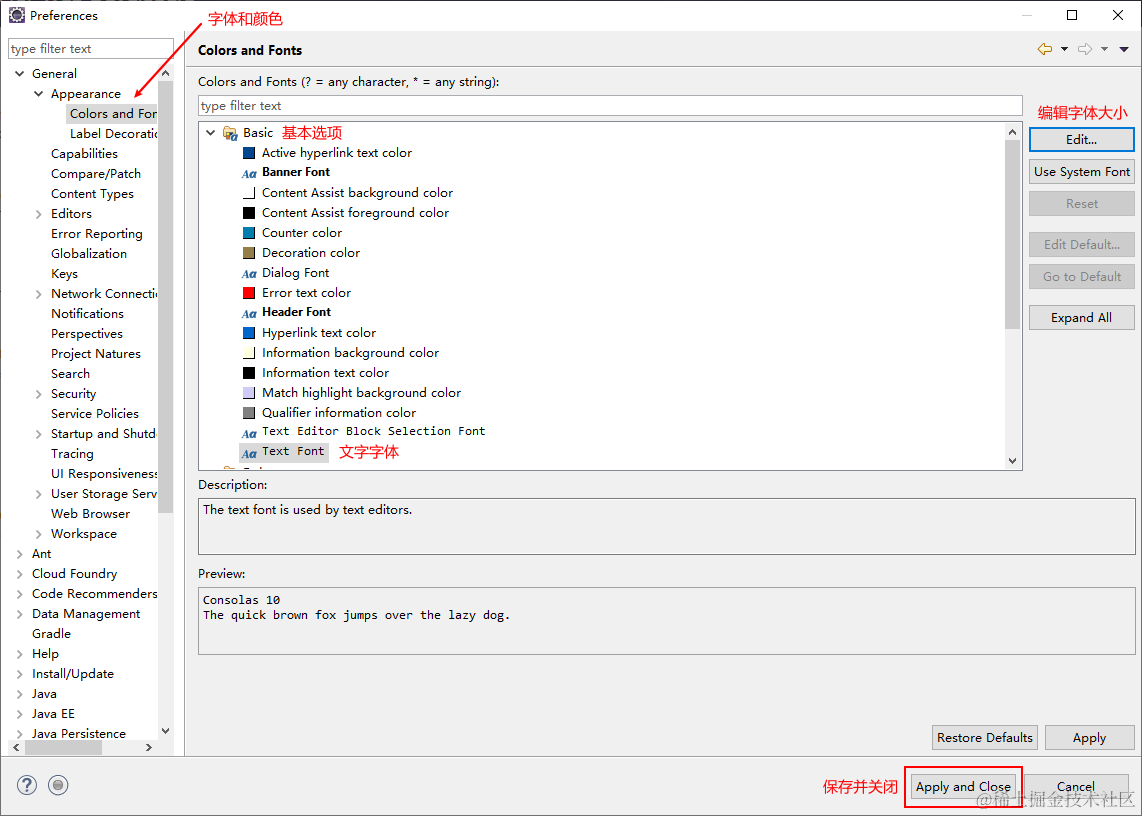The width and height of the screenshot is (1142, 816).
Task: Select the Dialog Font Aa icon
Action: (x=249, y=274)
